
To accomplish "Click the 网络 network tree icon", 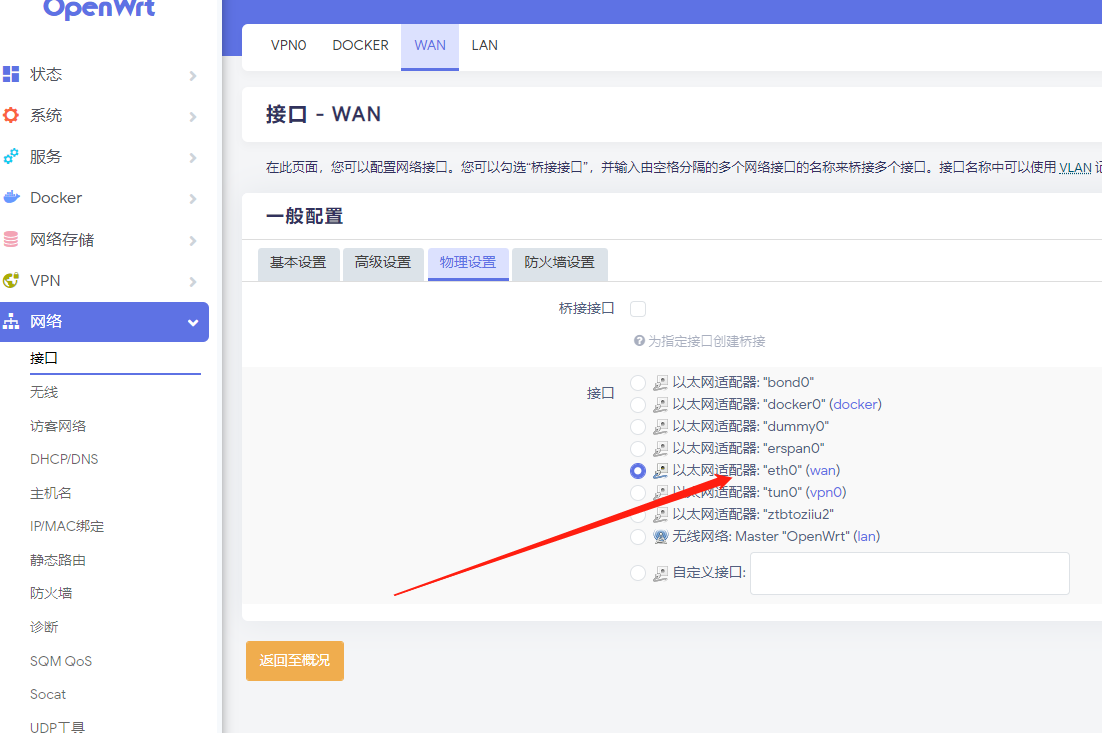I will pyautogui.click(x=11, y=321).
